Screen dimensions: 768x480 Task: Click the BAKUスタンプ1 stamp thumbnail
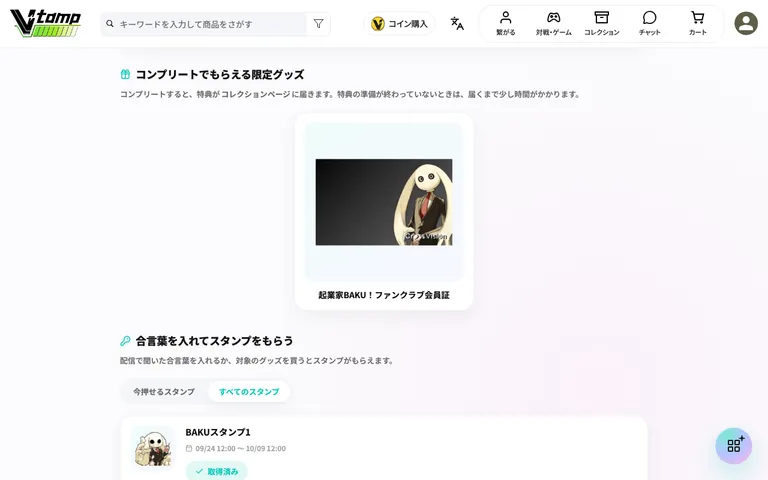pyautogui.click(x=153, y=447)
